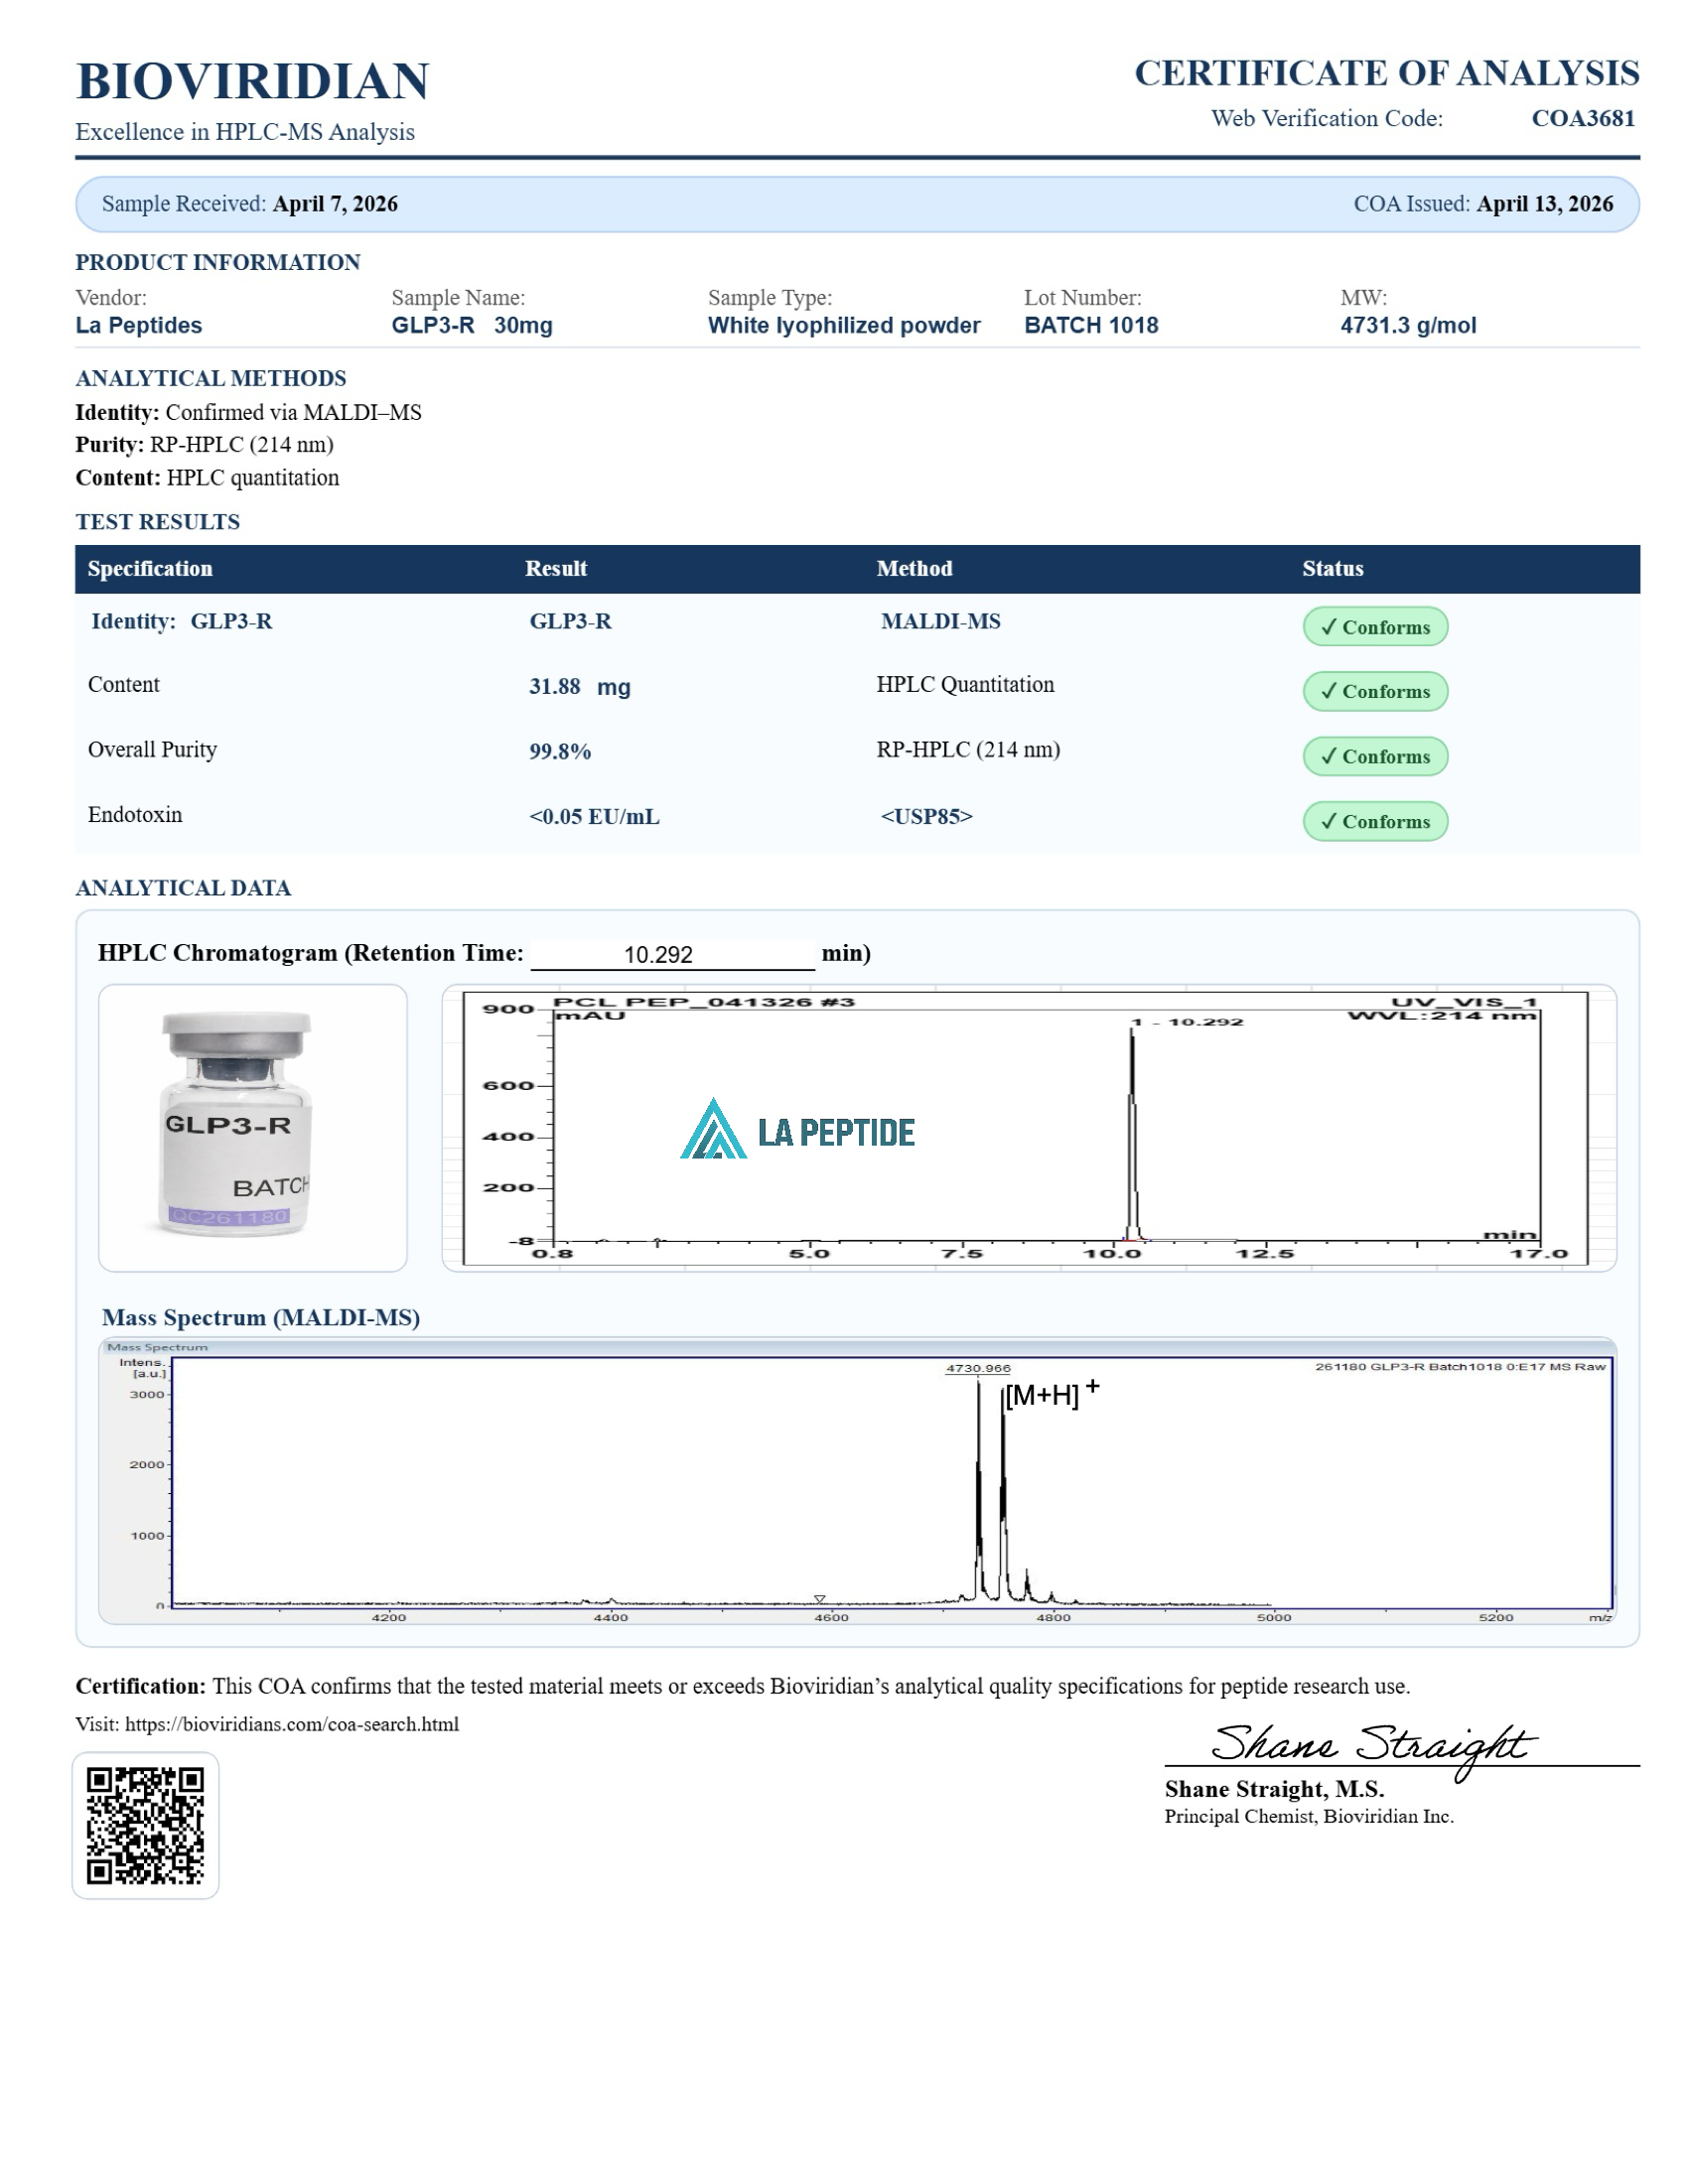Open the bioviridians.com coa-search link
The image size is (1688, 2184).
pos(291,1724)
